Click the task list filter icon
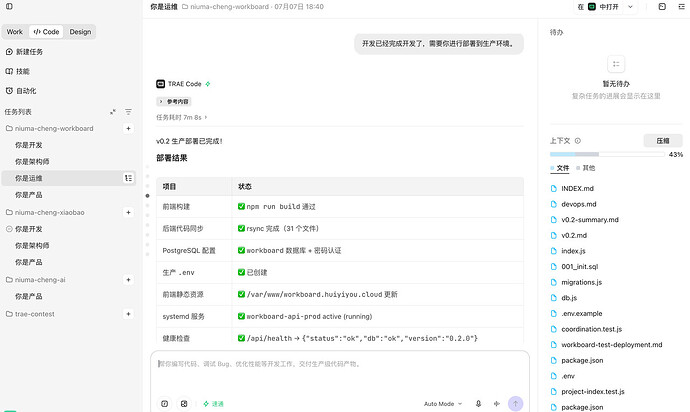This screenshot has height=412, width=690. point(128,112)
